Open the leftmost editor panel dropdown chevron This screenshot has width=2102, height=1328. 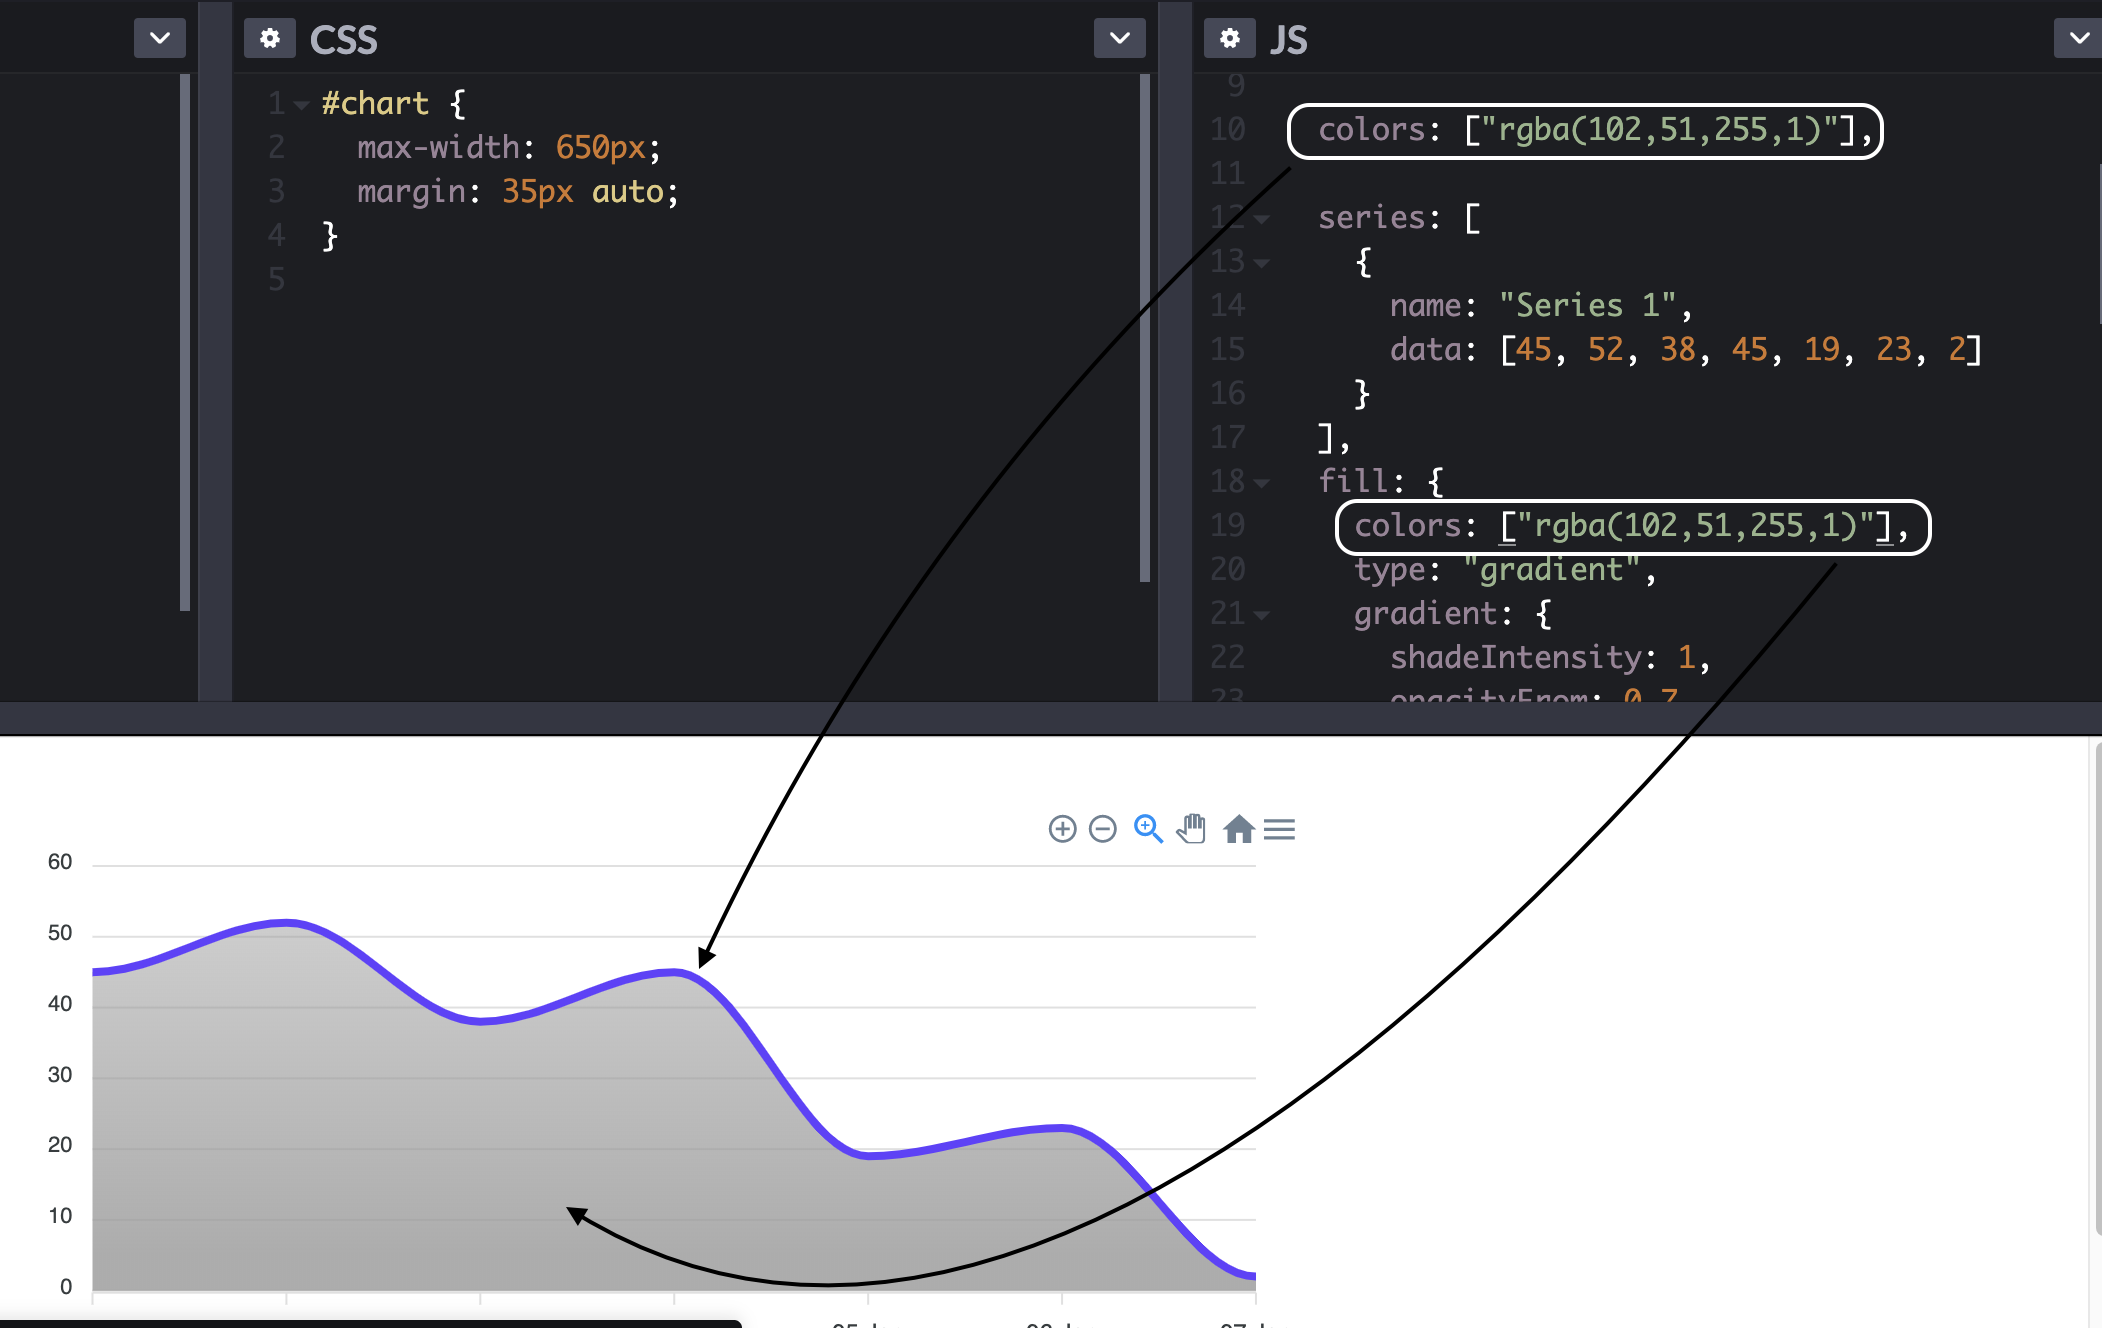click(x=160, y=39)
